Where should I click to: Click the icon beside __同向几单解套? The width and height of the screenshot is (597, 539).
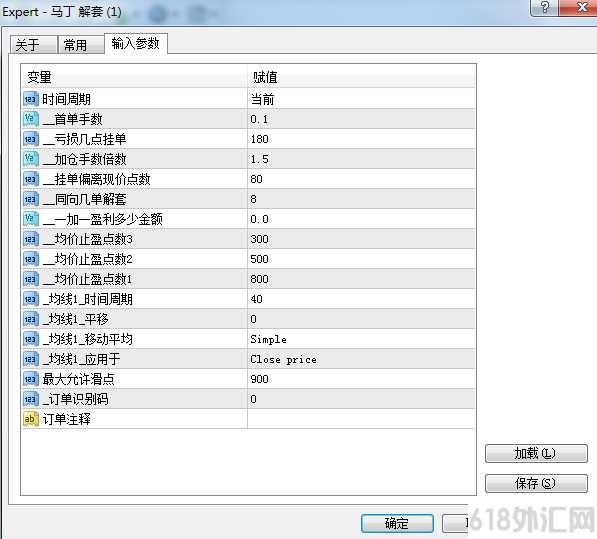tap(31, 199)
